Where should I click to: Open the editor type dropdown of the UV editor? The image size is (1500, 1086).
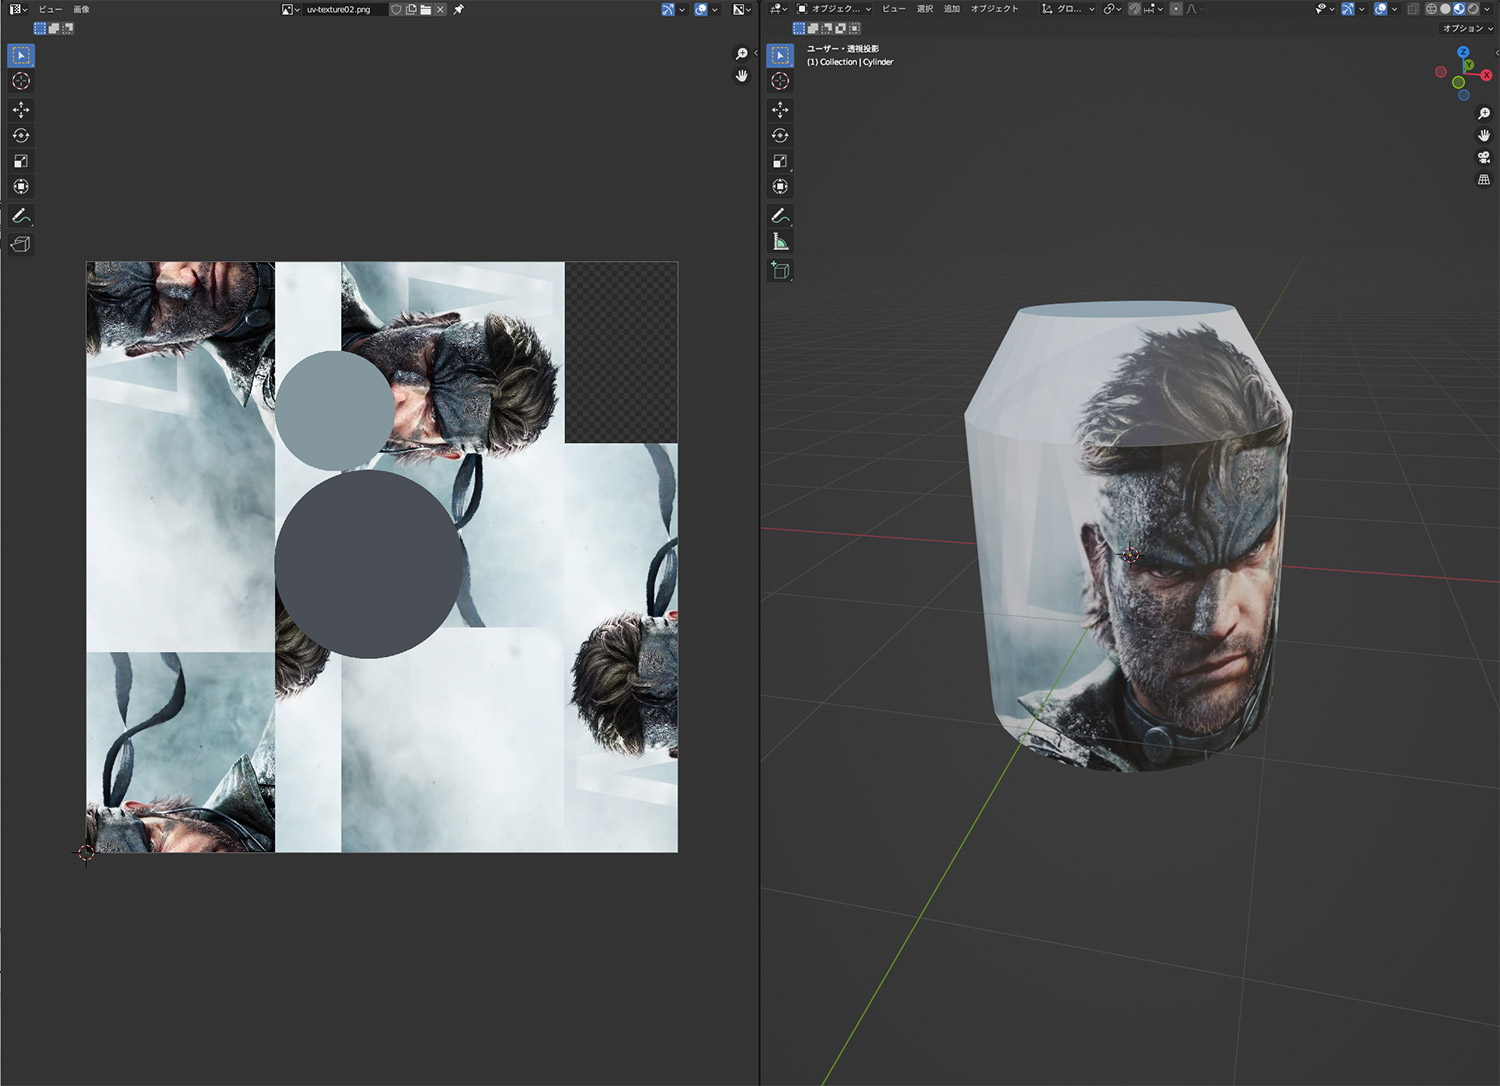click(15, 9)
